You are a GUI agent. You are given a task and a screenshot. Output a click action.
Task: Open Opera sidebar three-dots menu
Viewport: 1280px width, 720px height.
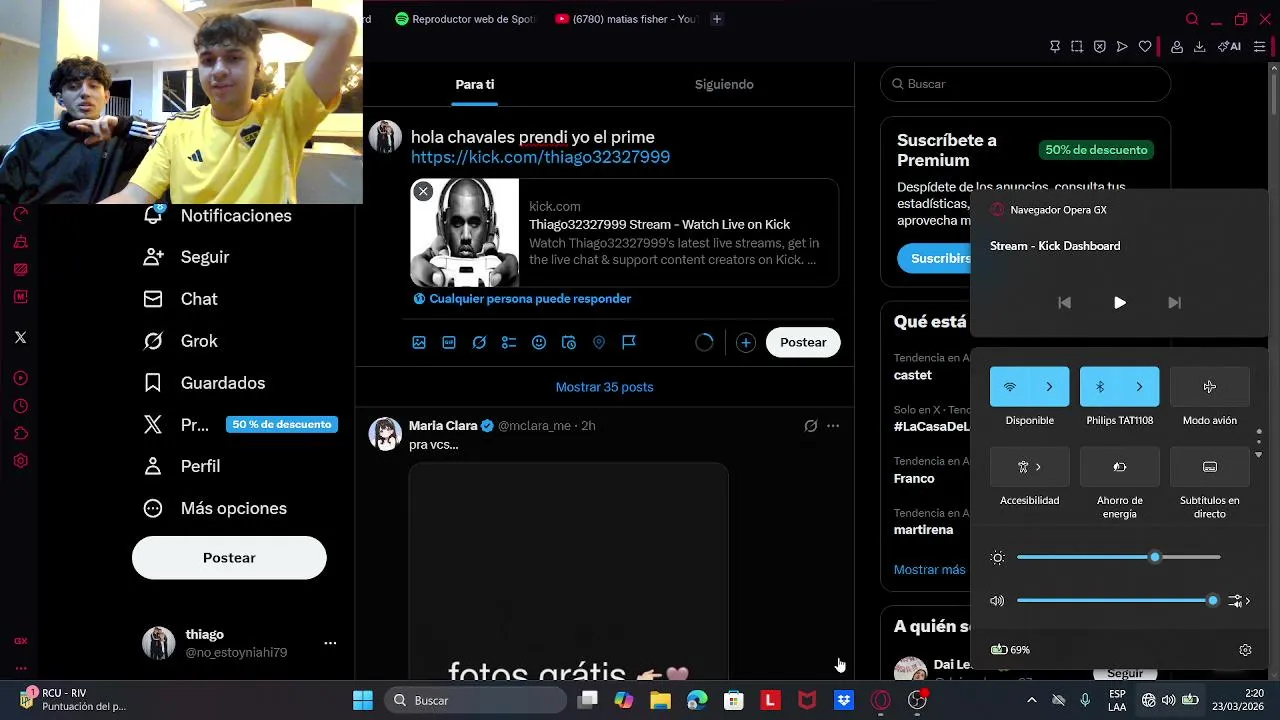(x=20, y=668)
